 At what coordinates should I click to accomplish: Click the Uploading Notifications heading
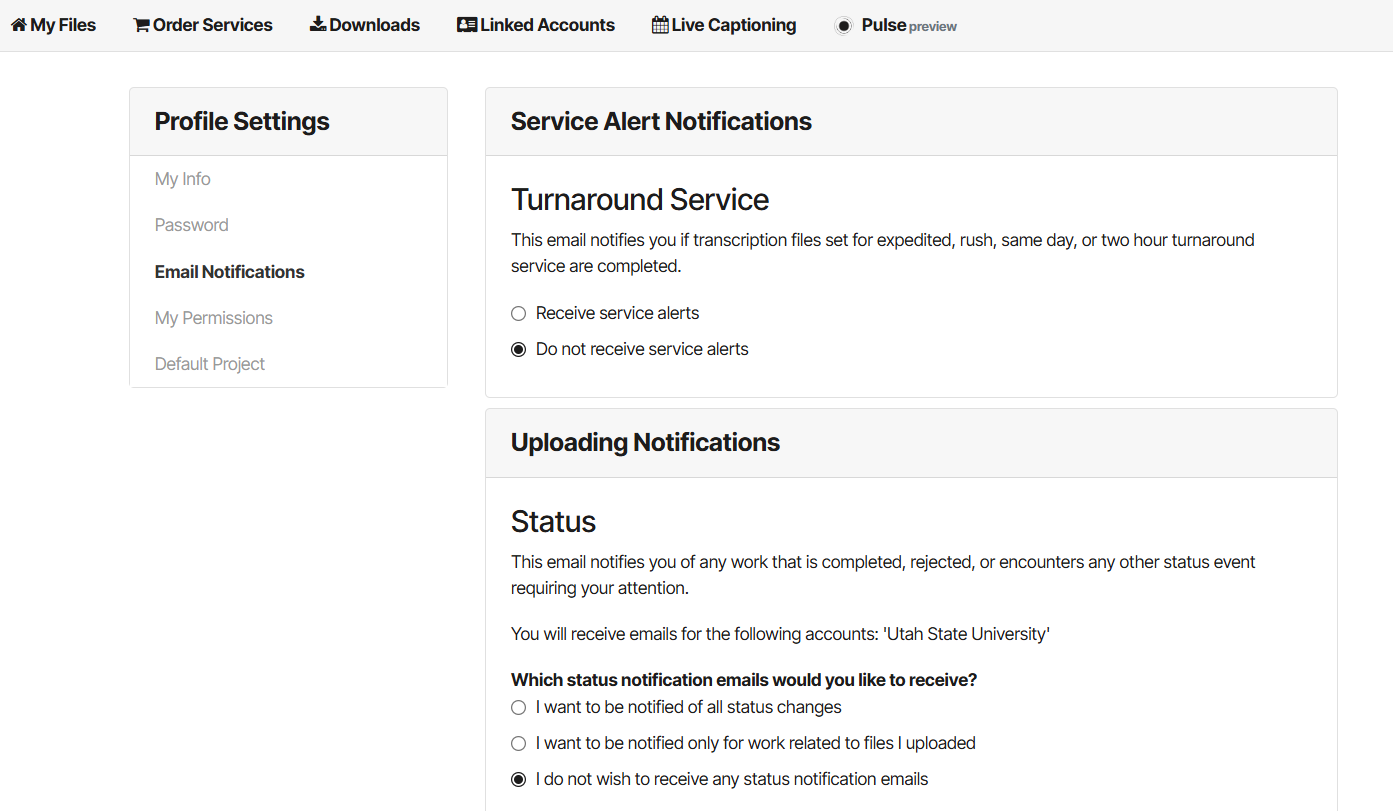645,443
